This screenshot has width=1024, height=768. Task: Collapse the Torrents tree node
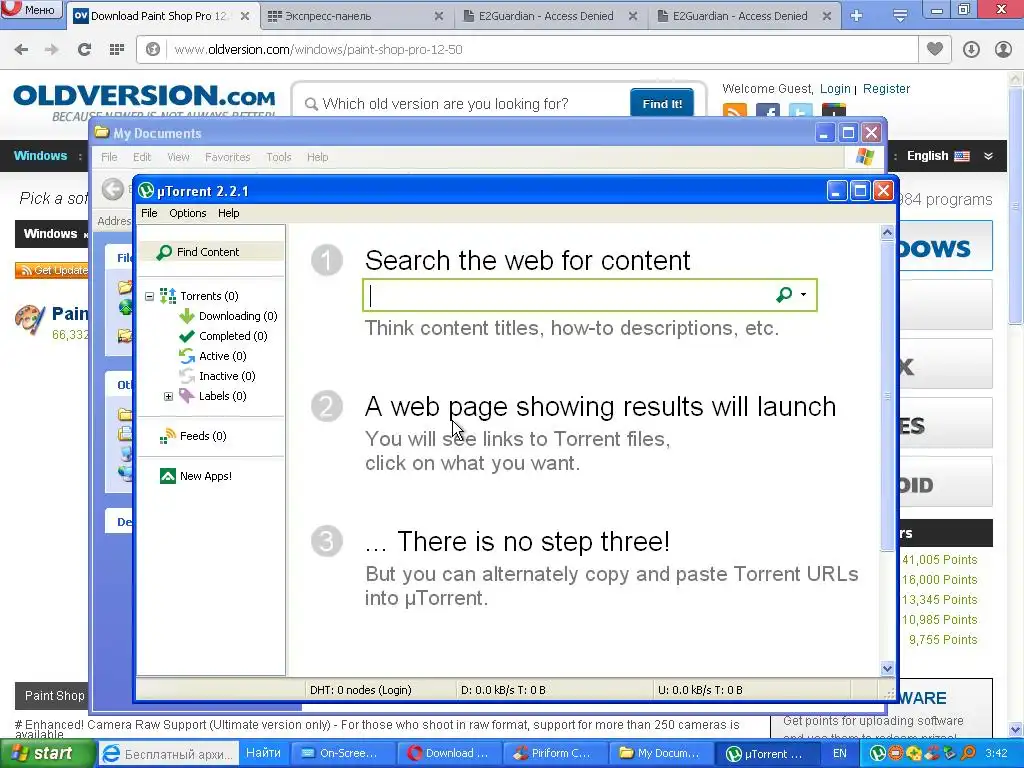pos(150,296)
